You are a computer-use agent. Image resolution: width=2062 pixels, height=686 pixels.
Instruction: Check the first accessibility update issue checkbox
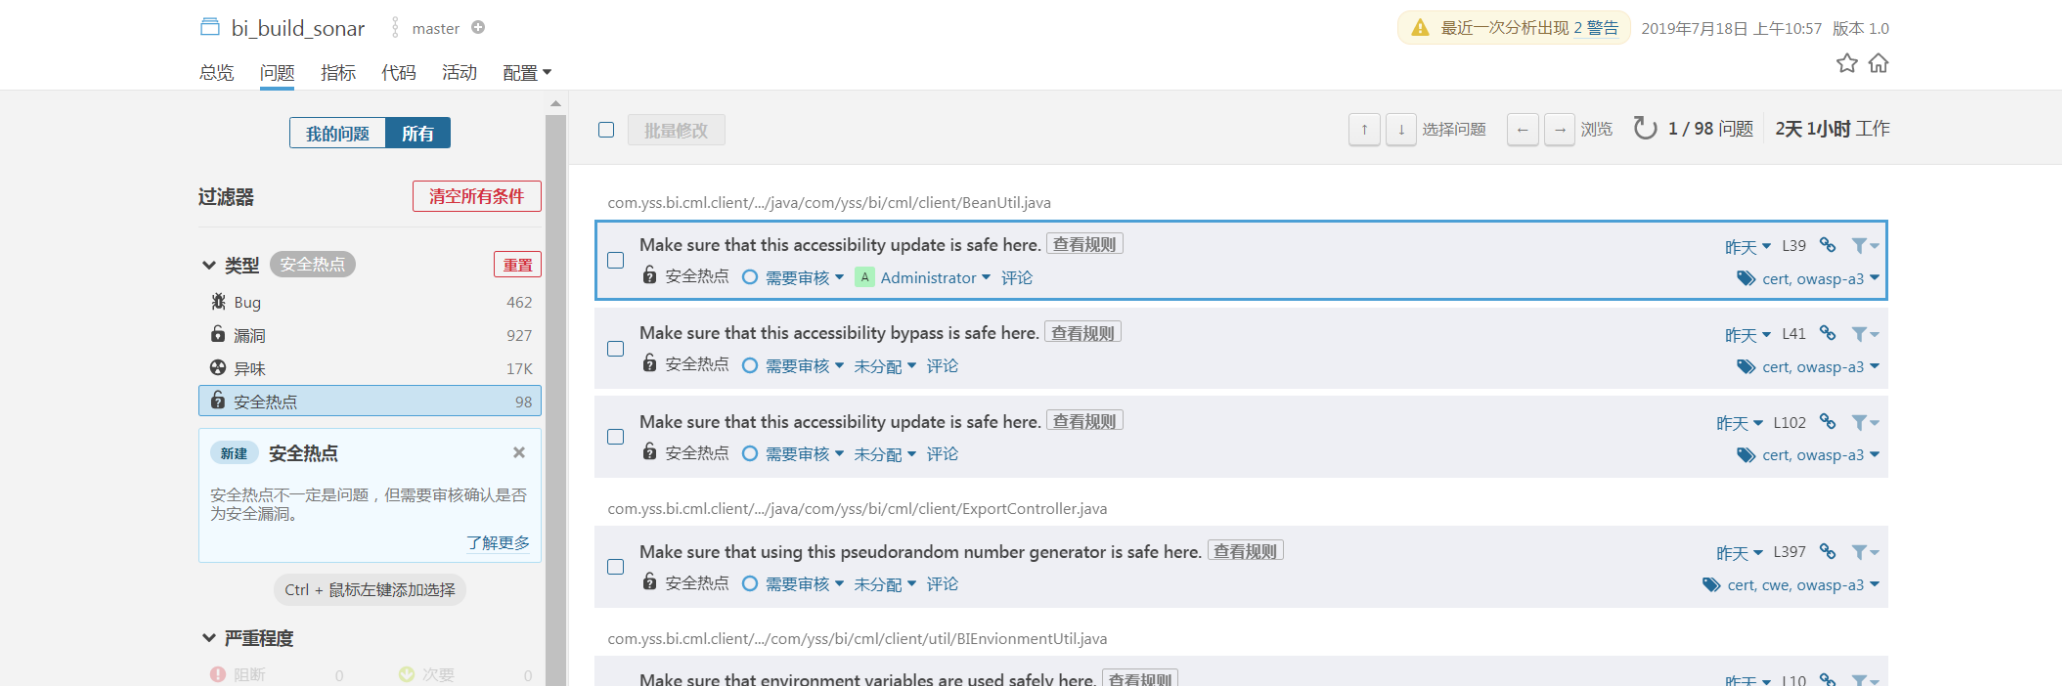615,261
